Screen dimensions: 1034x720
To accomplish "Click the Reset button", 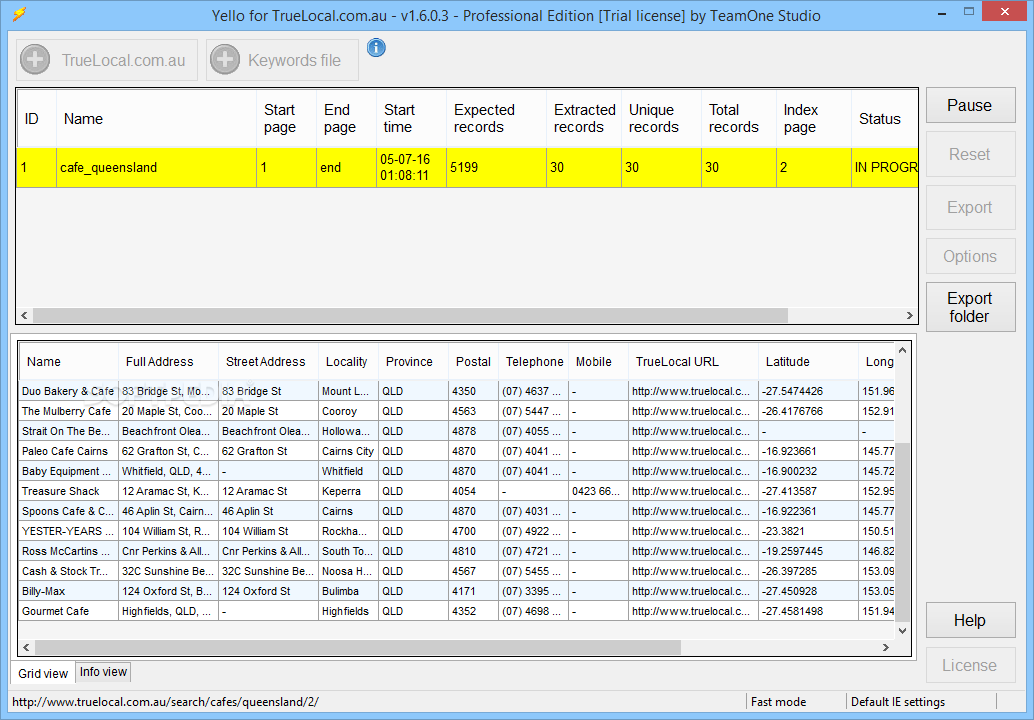I will (970, 154).
